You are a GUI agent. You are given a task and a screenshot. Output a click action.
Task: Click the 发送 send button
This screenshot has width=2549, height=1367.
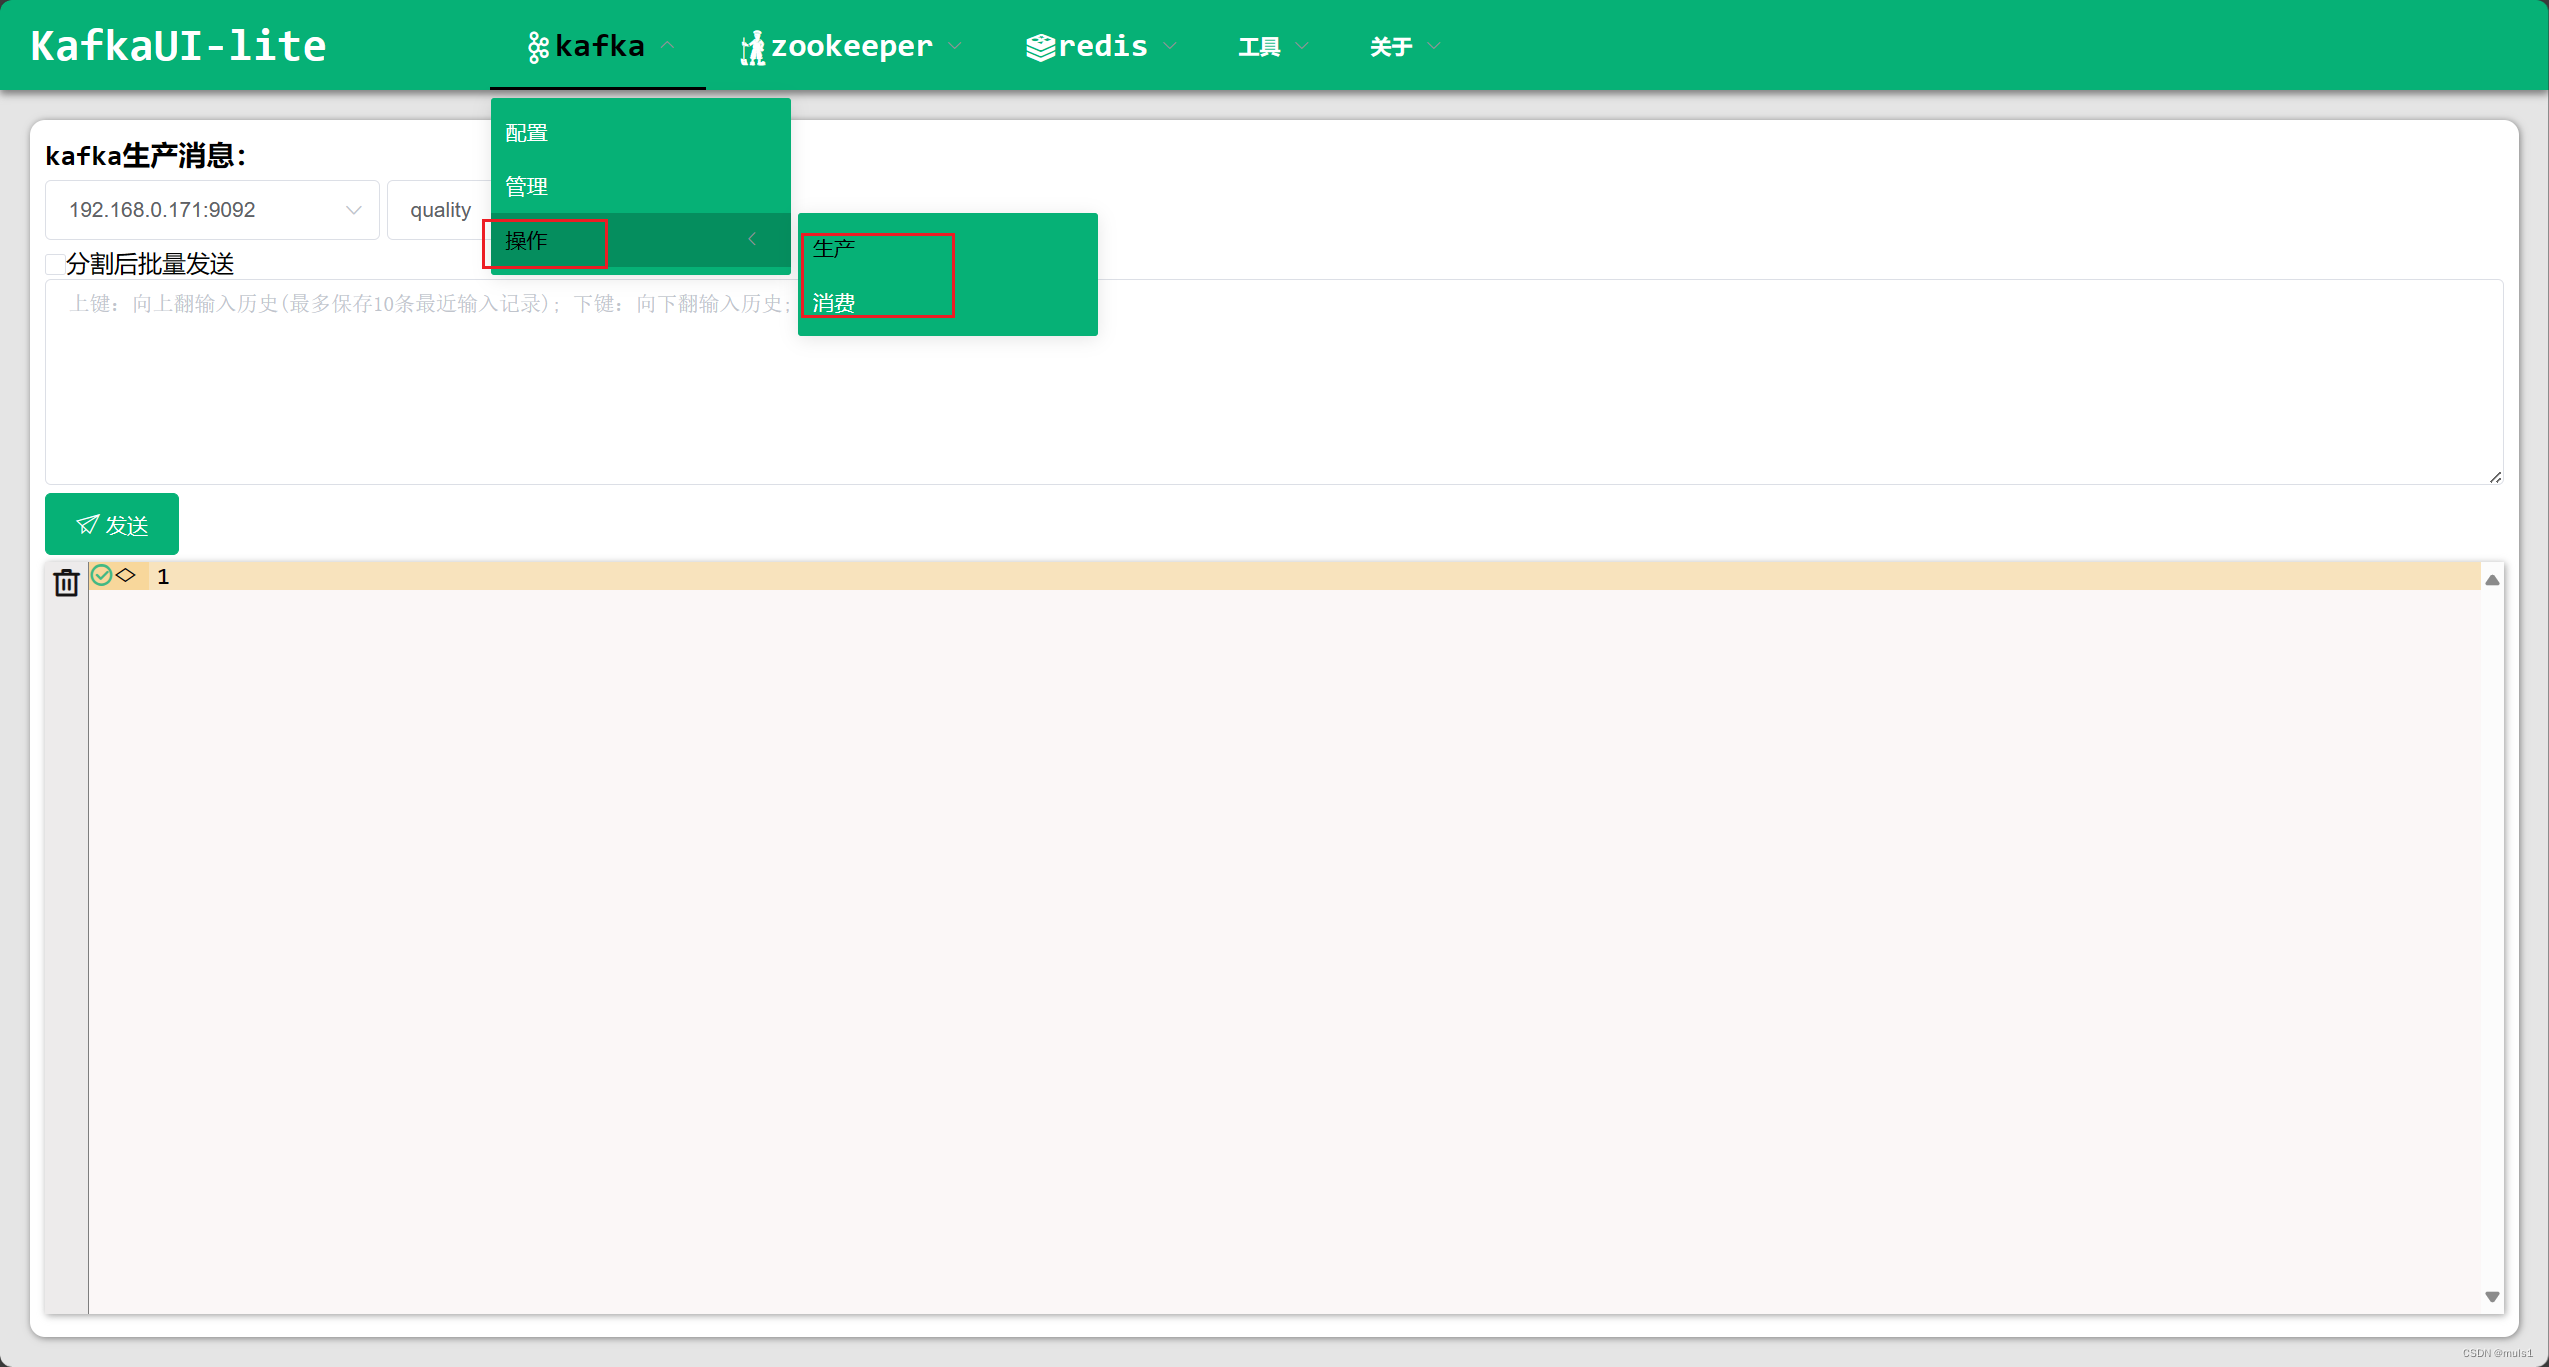112,524
